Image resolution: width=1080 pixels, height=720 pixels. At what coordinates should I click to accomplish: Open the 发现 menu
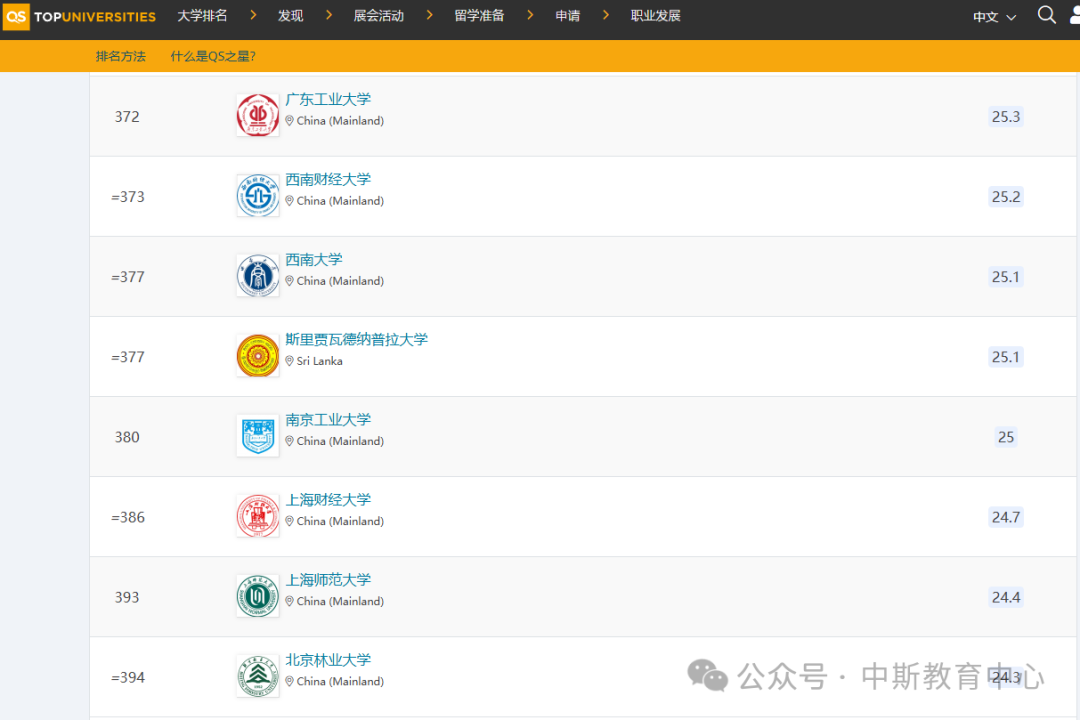290,16
